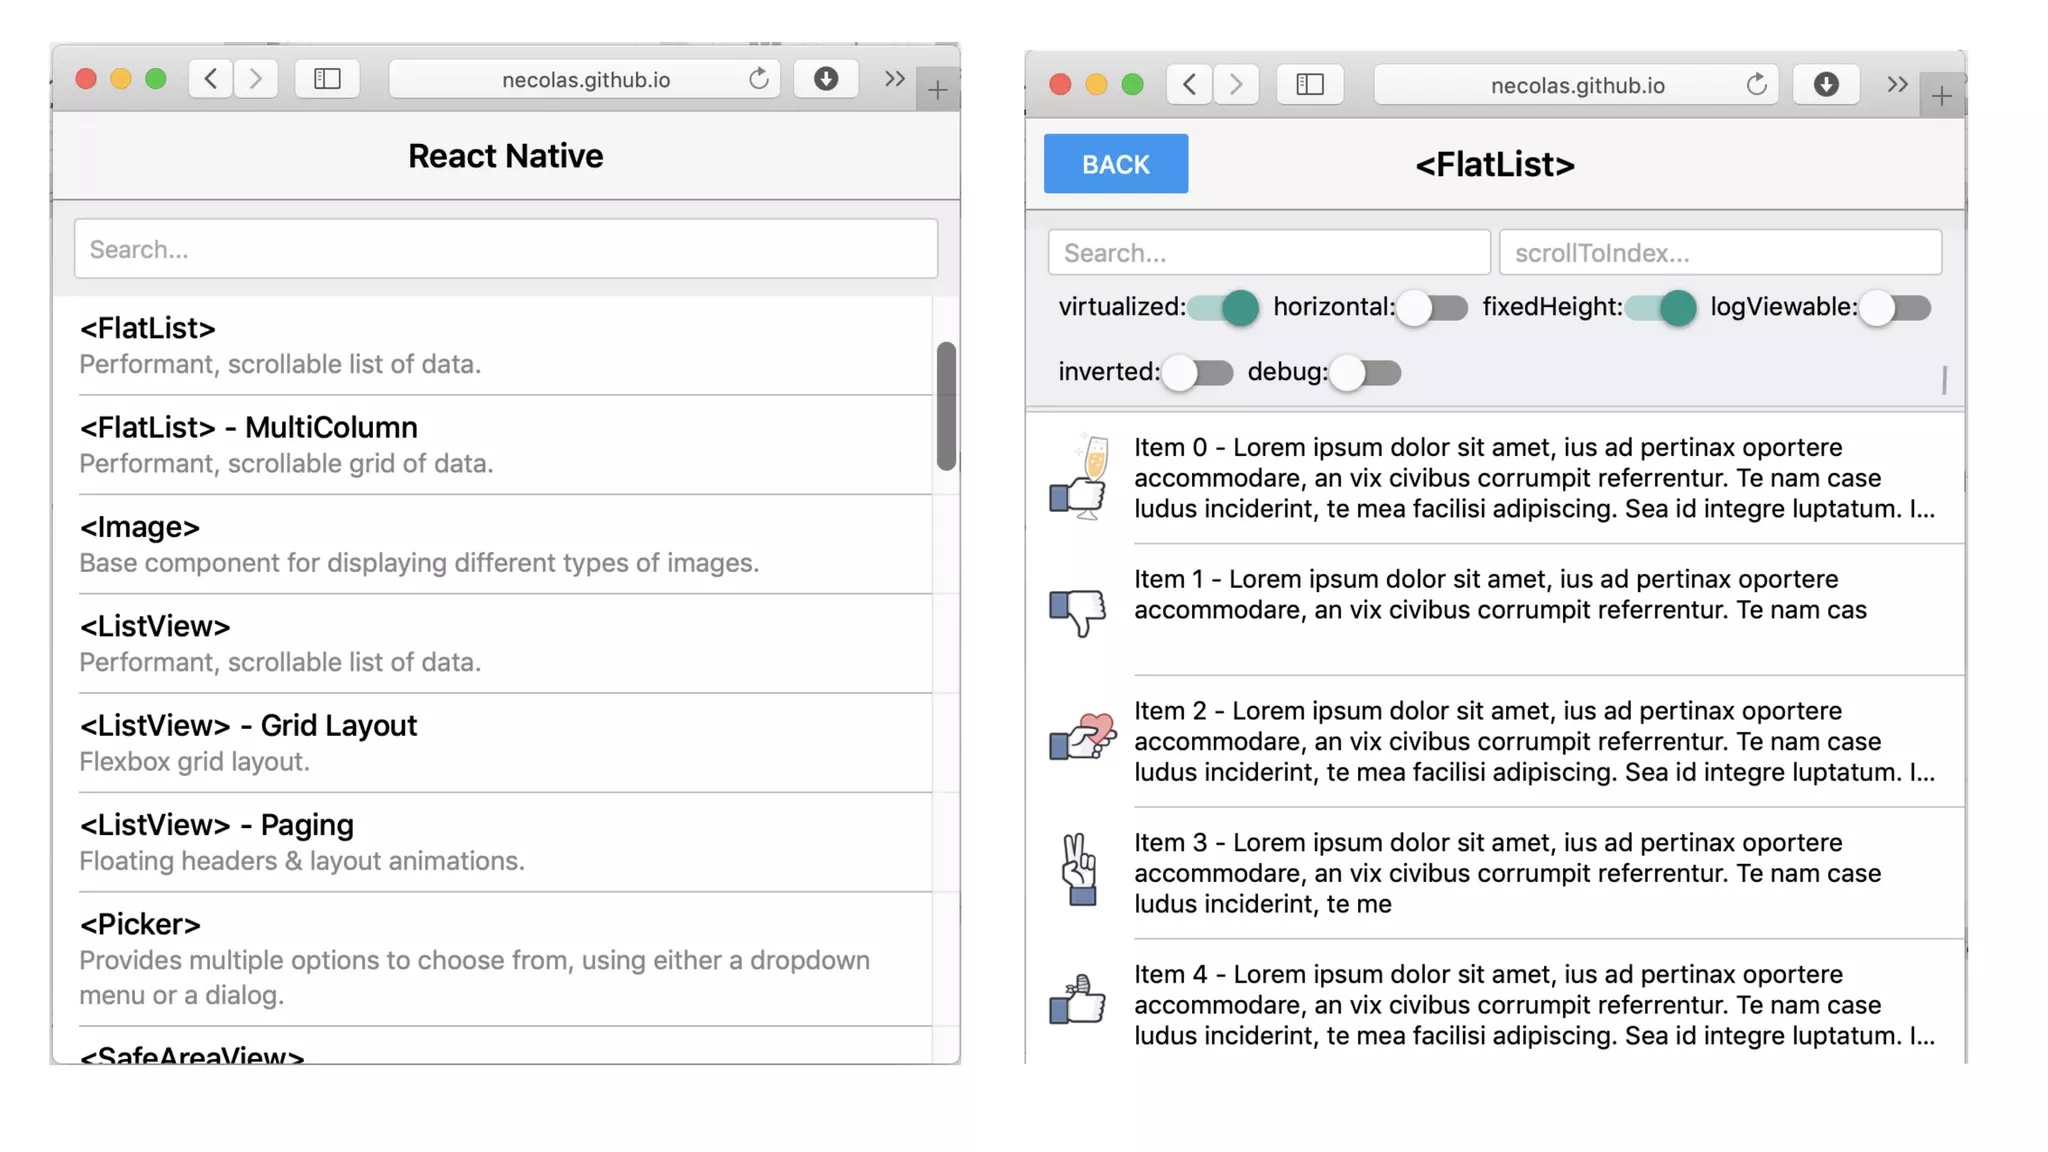
Task: Toggle the inverted switch on
Action: [1198, 373]
